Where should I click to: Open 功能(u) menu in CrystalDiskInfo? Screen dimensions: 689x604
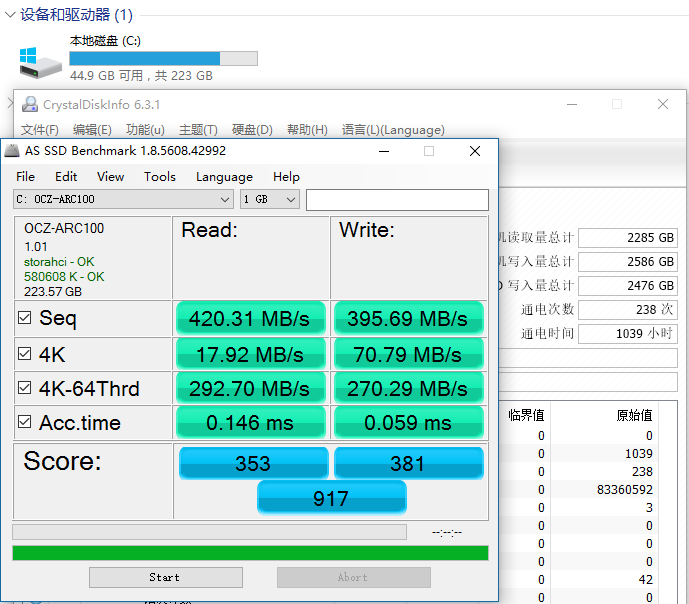(145, 130)
